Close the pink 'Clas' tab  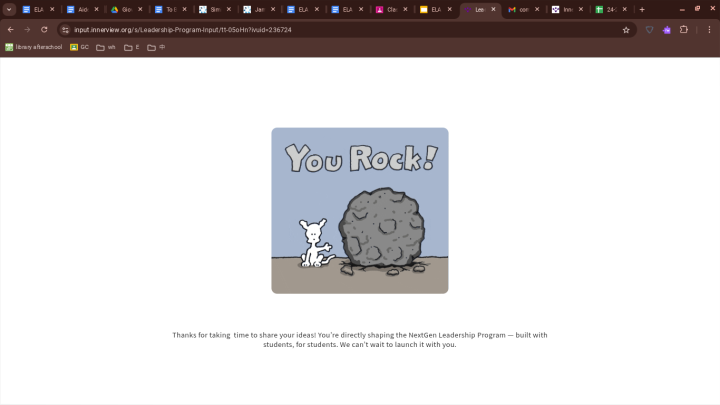click(405, 9)
